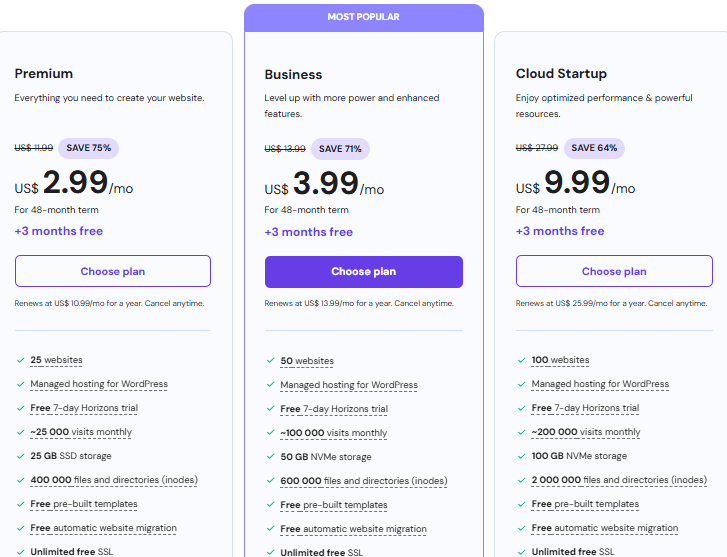Click Free automatic website migration in Cloud Startup
The height and width of the screenshot is (557, 727).
(605, 528)
